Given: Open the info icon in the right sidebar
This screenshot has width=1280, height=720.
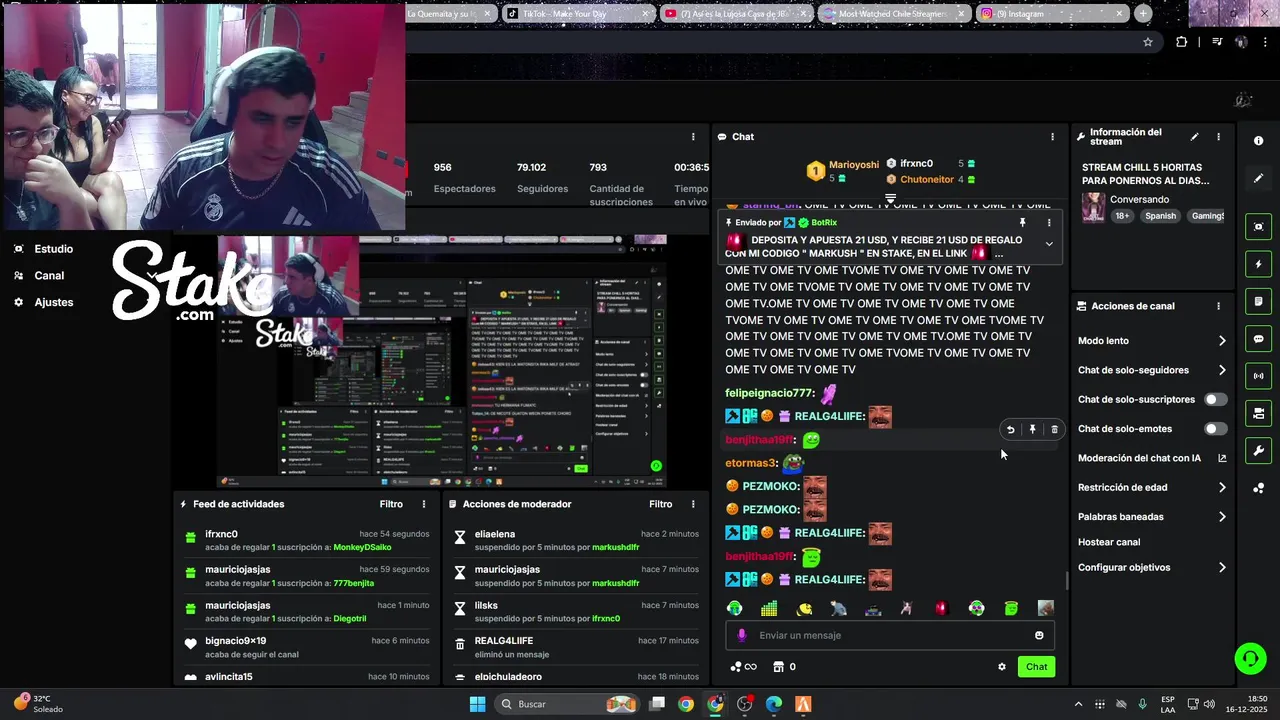Looking at the screenshot, I should coord(1258,141).
